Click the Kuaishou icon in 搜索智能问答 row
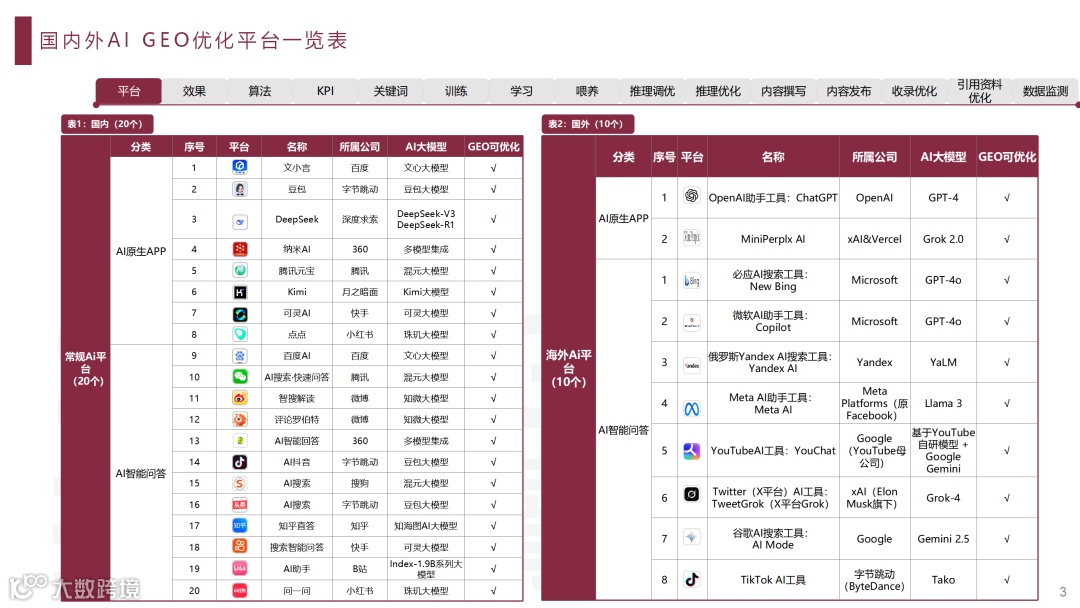1080x608 pixels. coord(240,547)
